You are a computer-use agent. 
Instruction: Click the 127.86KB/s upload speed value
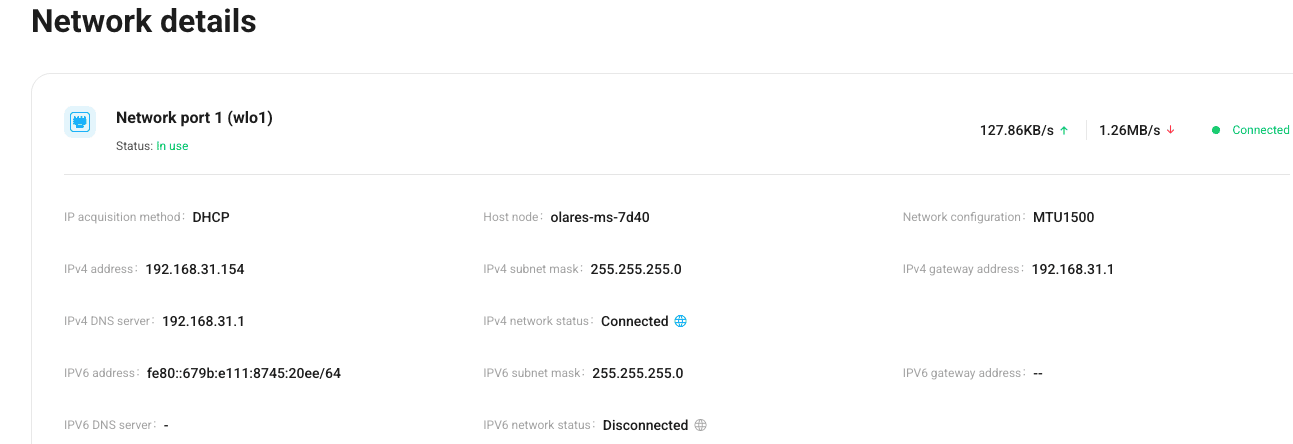tap(1016, 130)
